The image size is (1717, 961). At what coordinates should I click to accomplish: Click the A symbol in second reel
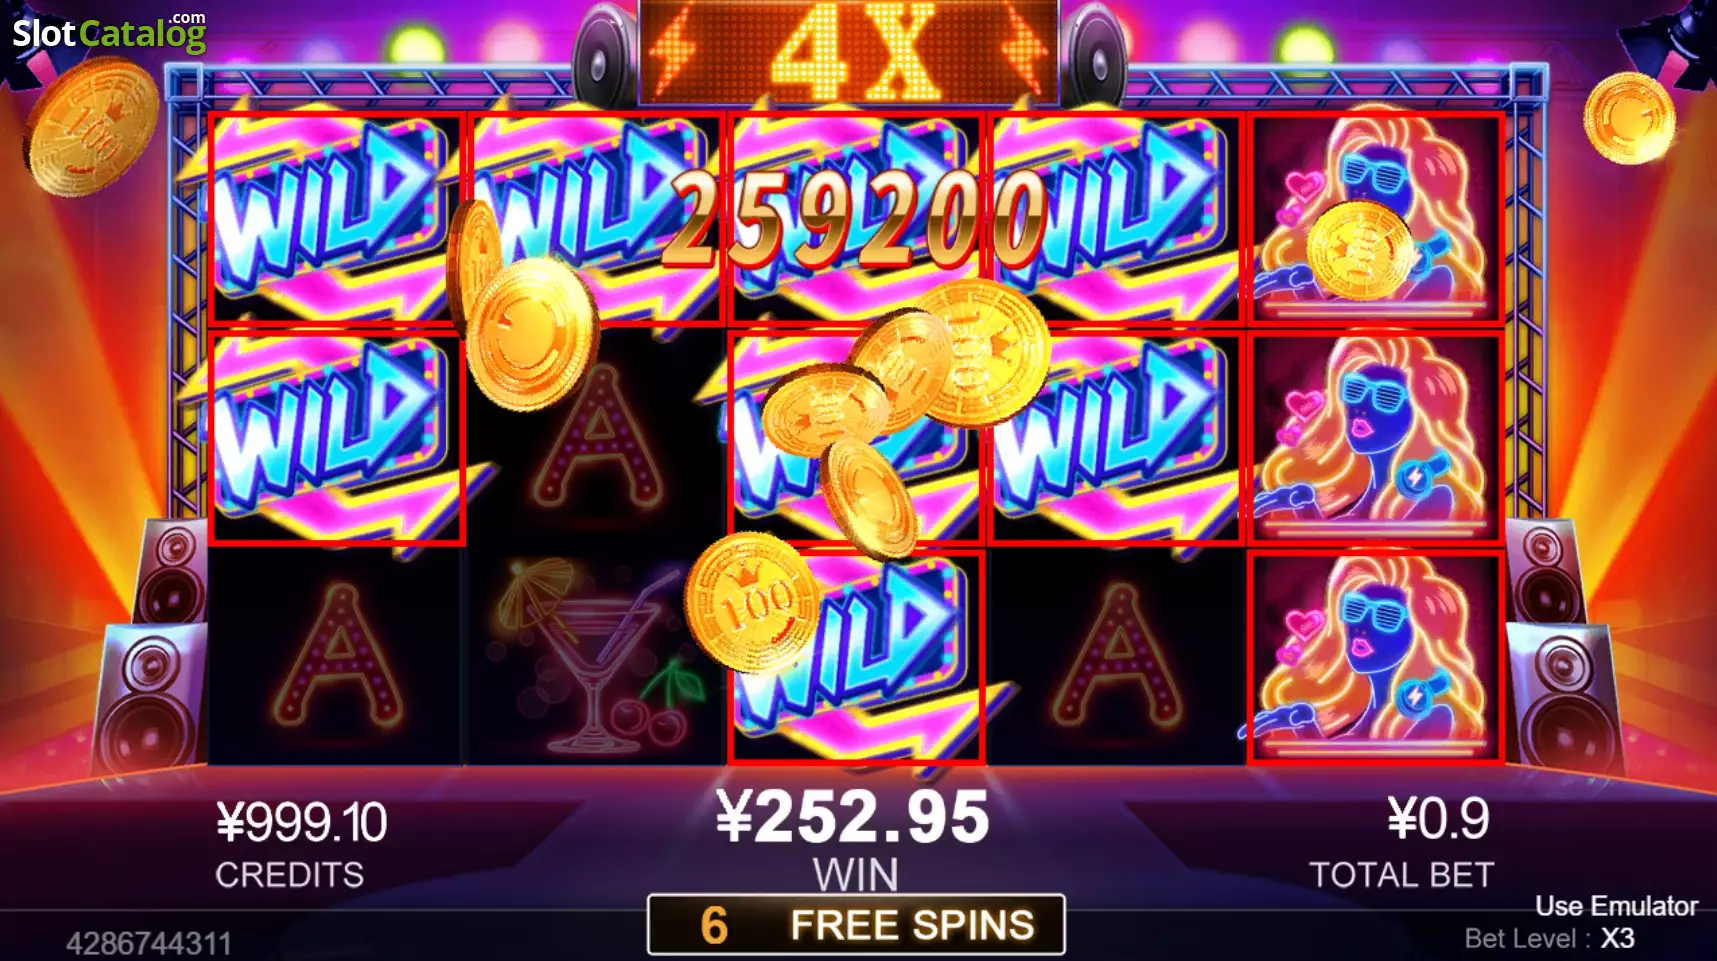point(598,435)
